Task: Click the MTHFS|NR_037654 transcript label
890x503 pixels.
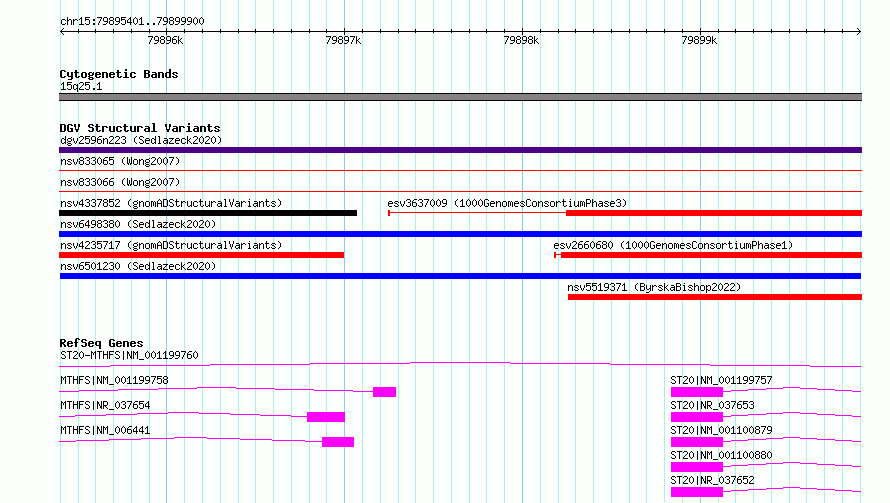Action: pos(105,405)
